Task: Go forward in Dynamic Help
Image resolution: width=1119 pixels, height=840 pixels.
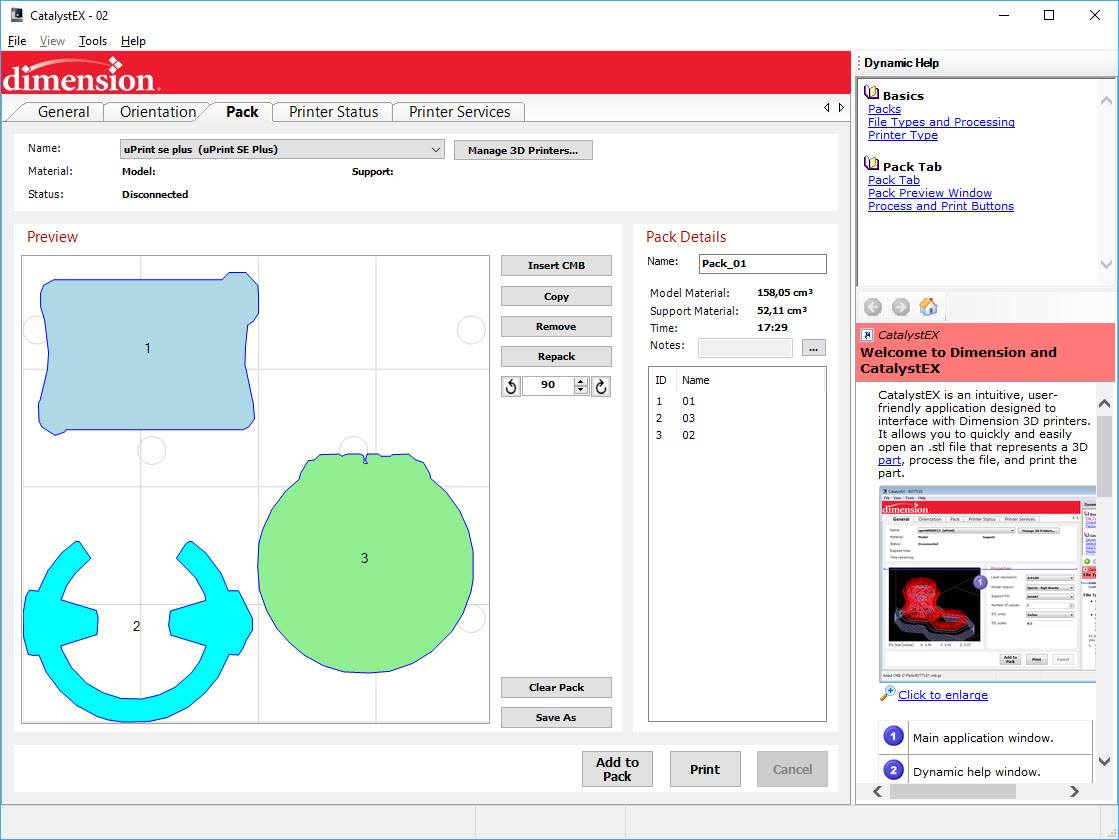Action: point(901,307)
